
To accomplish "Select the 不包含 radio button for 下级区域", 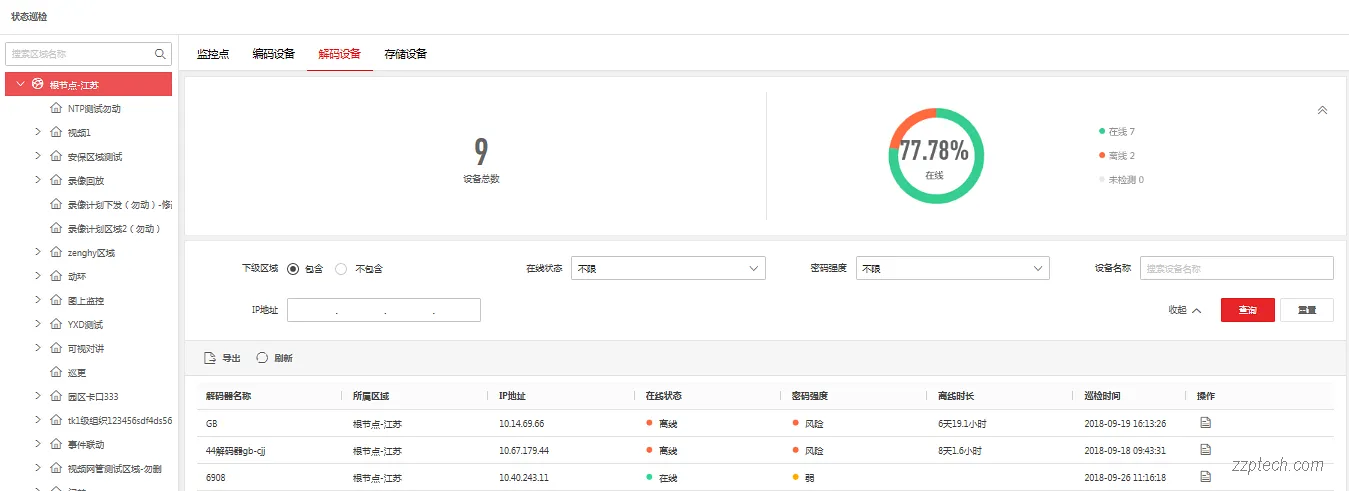I will (x=341, y=269).
